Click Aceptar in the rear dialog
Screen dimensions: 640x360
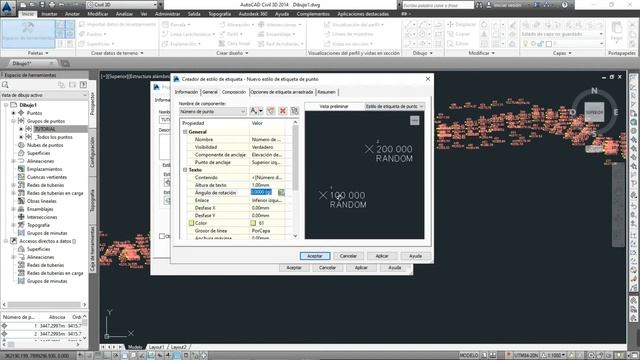(x=294, y=268)
